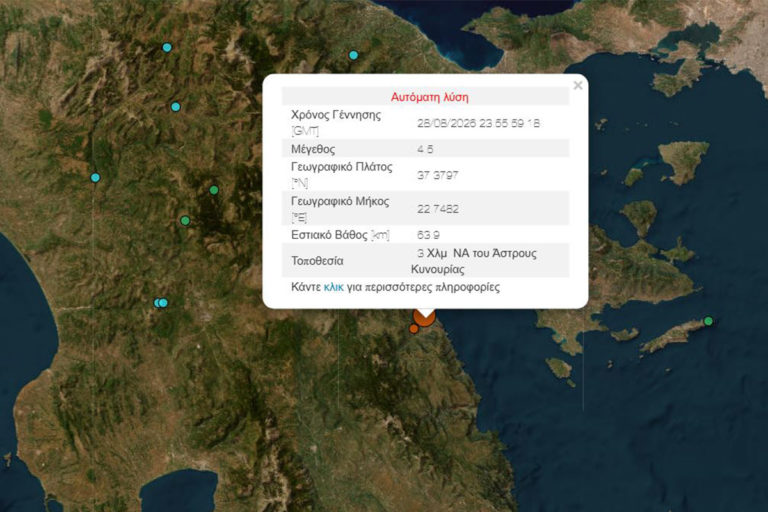Image resolution: width=768 pixels, height=512 pixels.
Task: Open the 'κλικ' link for more information
Action: 334,287
